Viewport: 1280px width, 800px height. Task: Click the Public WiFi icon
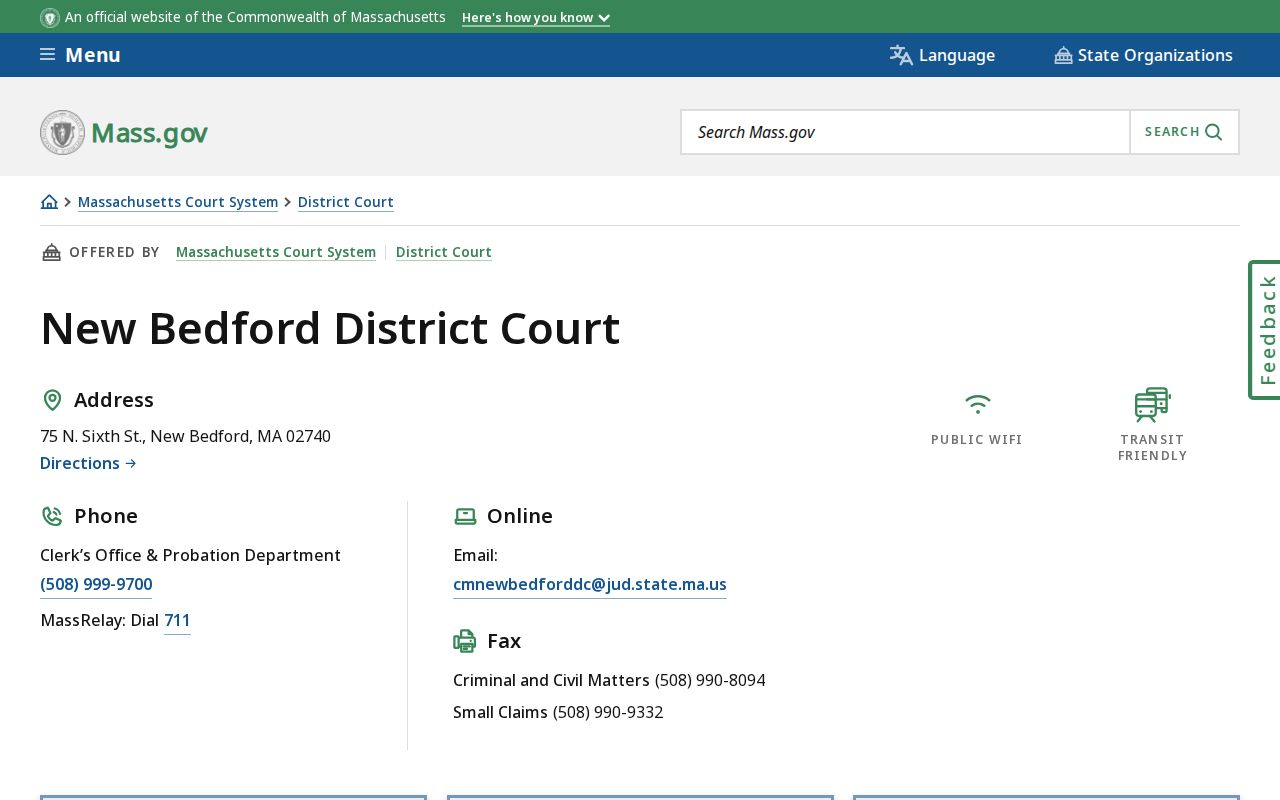tap(977, 404)
